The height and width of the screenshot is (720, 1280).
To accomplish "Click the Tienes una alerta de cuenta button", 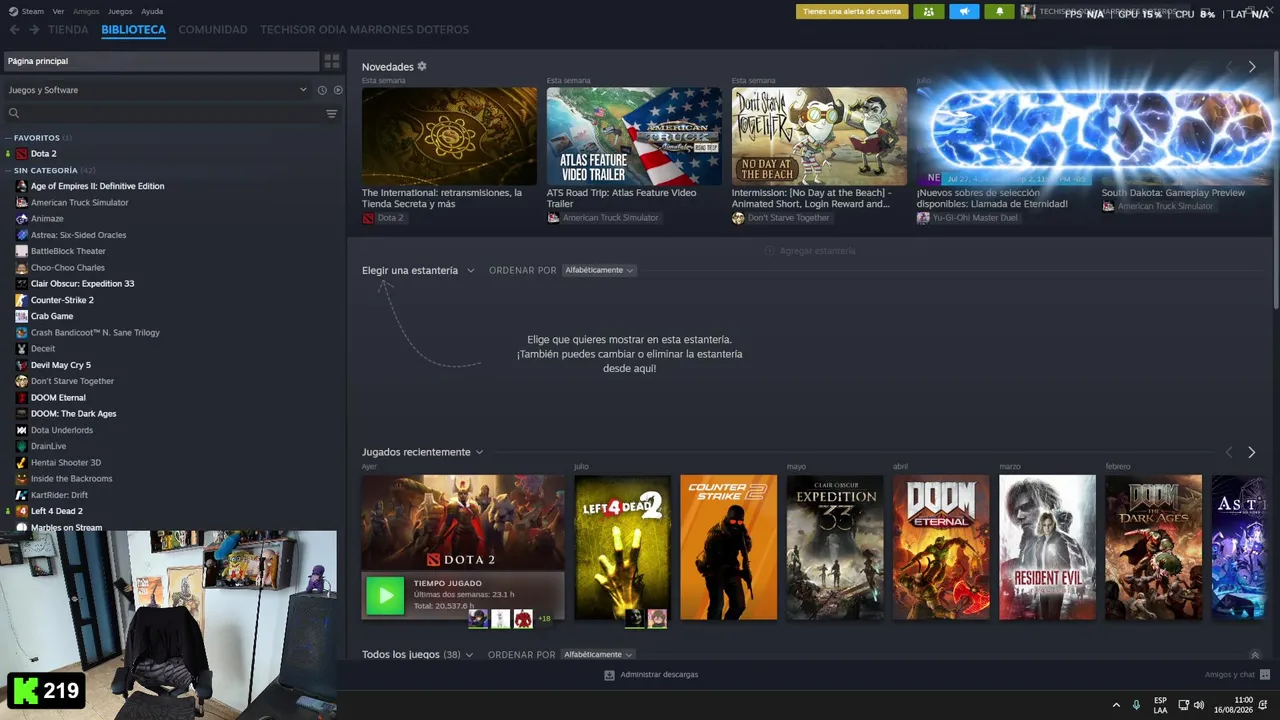I will [x=852, y=12].
